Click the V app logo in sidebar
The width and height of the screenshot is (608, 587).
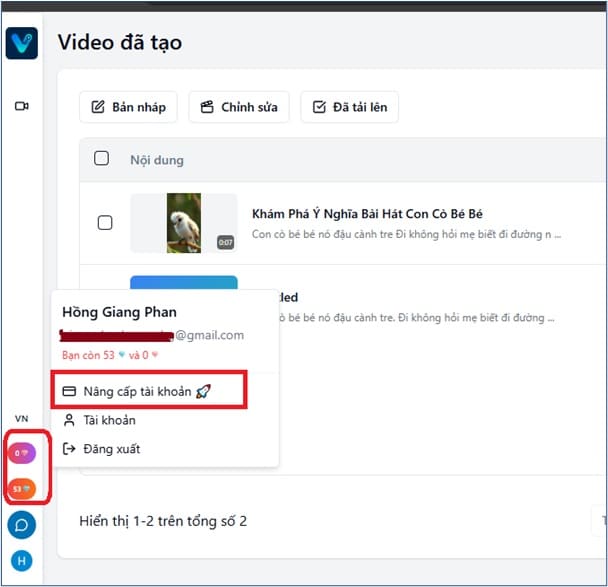(21, 43)
